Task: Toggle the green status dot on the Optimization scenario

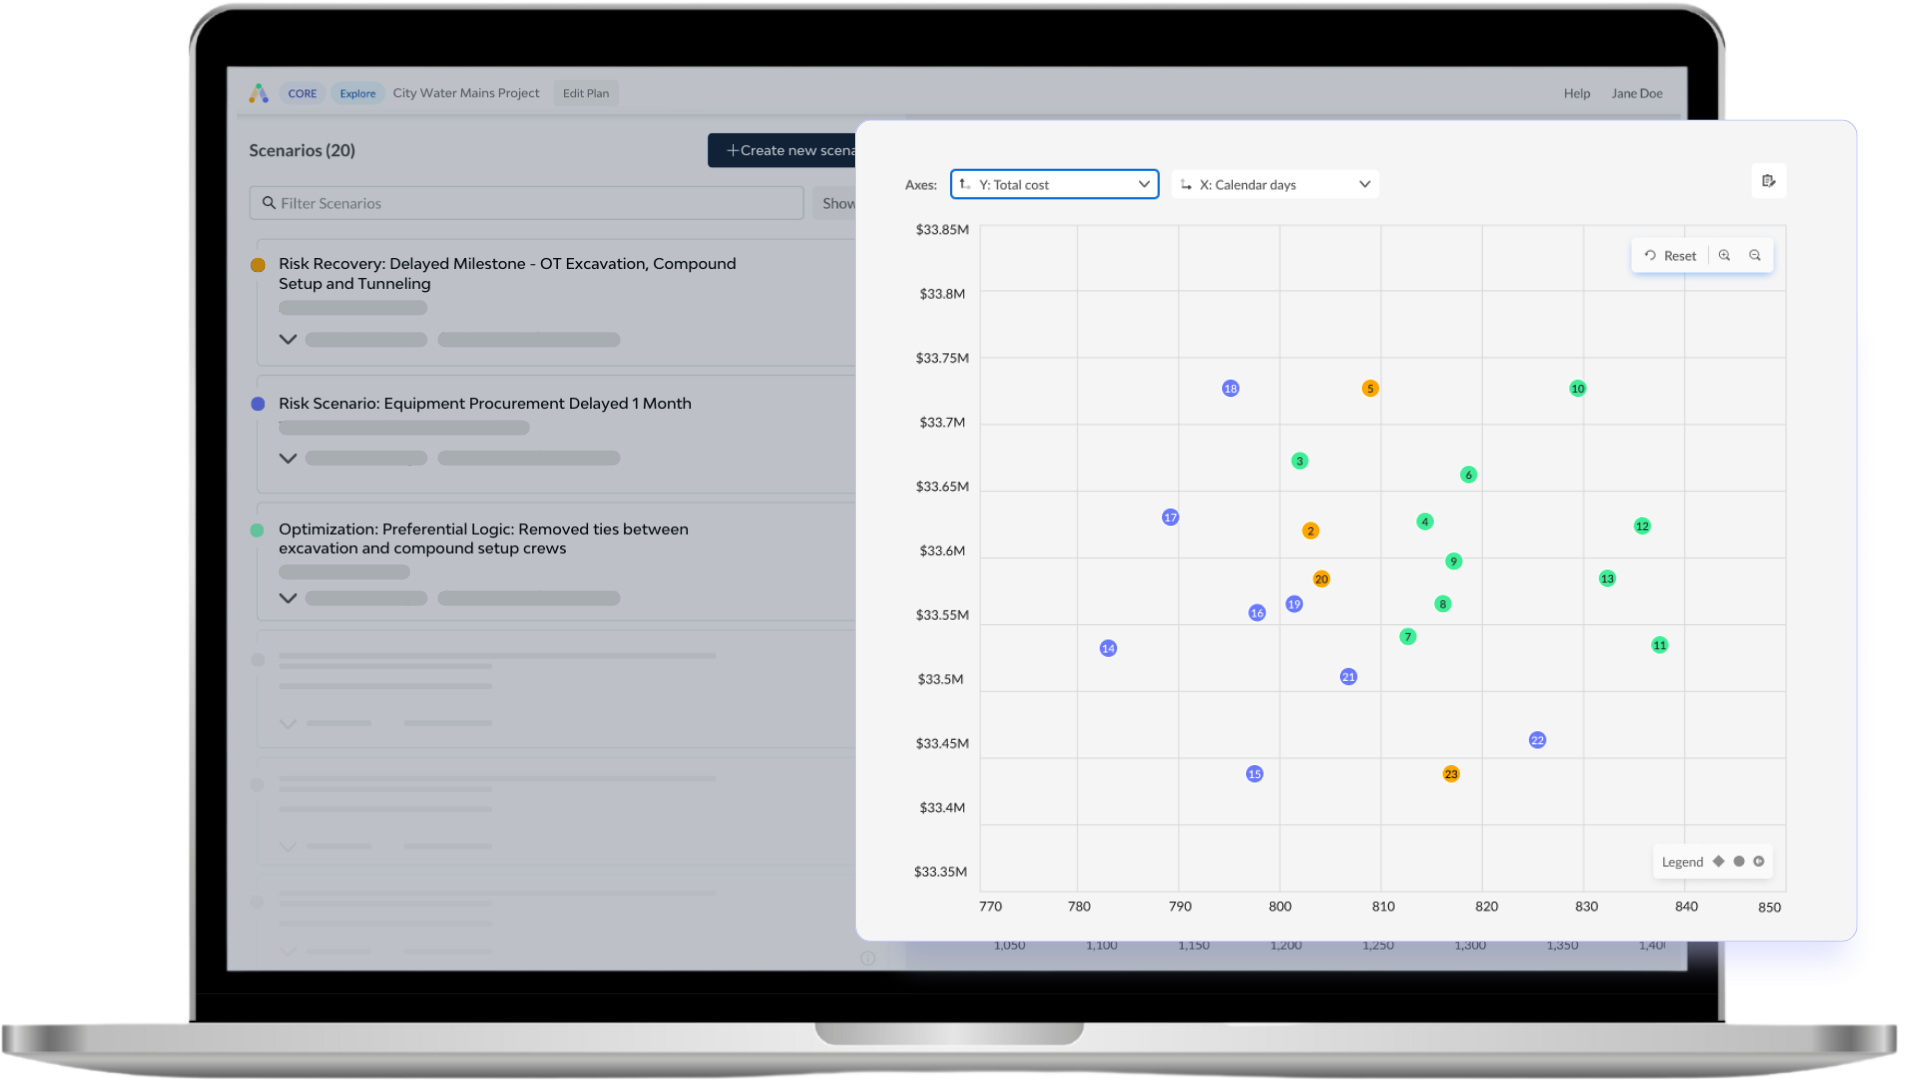Action: (258, 529)
